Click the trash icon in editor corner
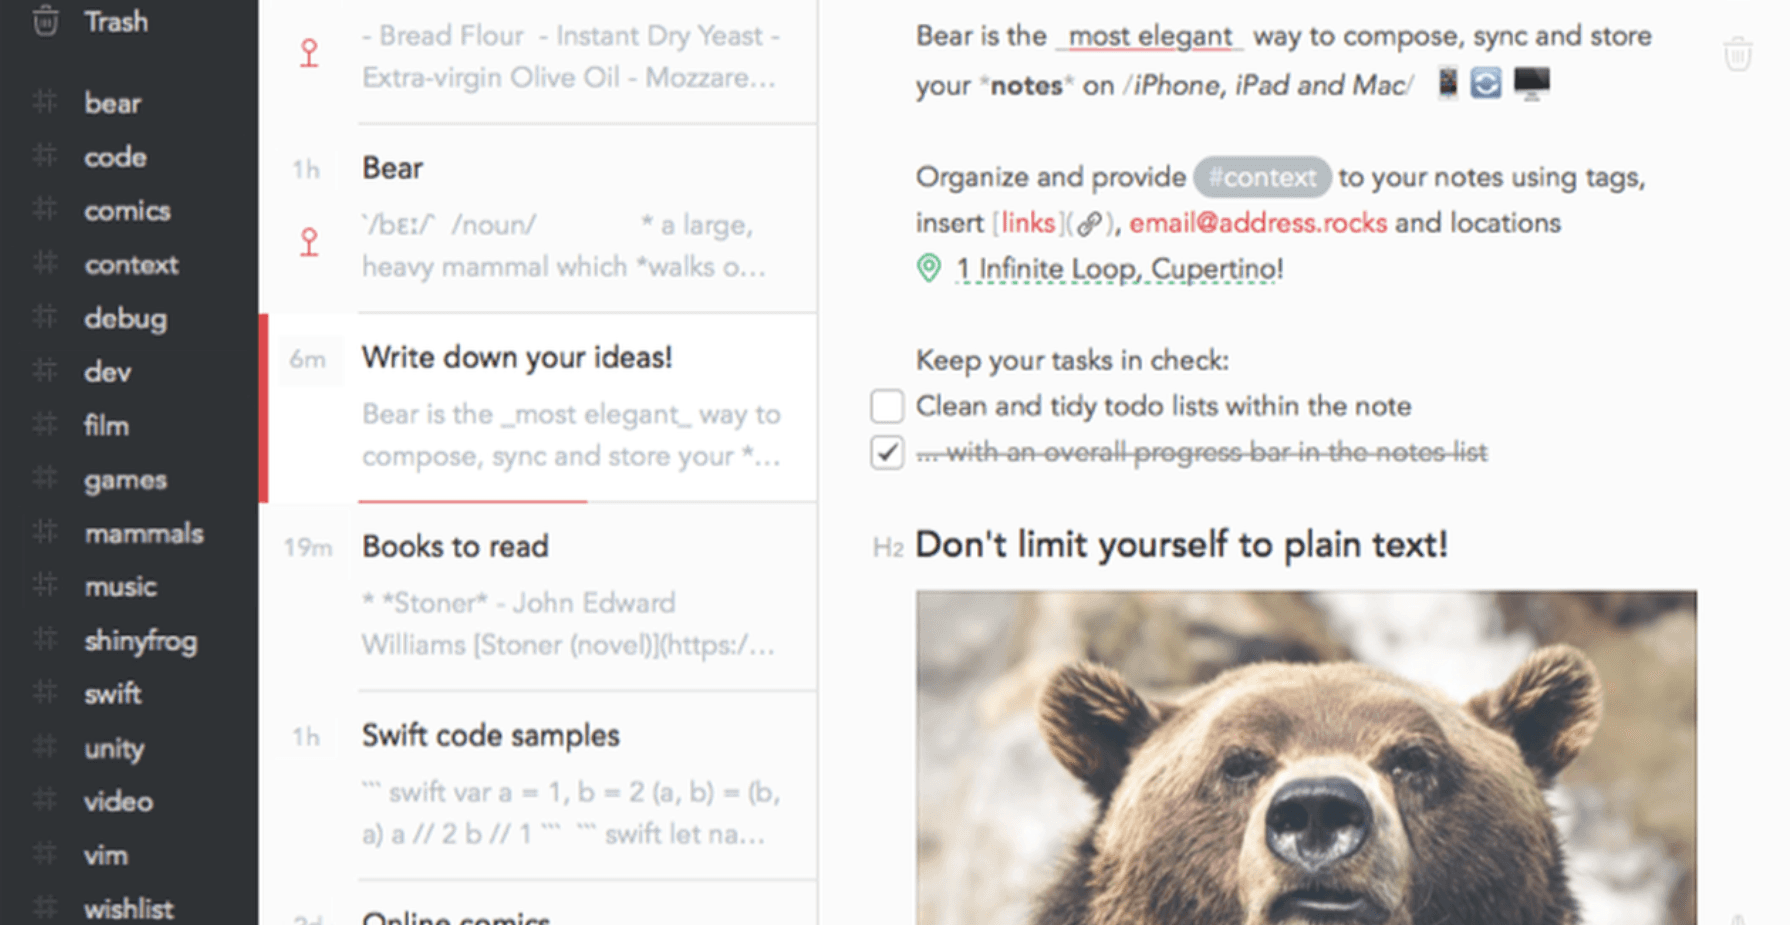 pyautogui.click(x=1738, y=54)
